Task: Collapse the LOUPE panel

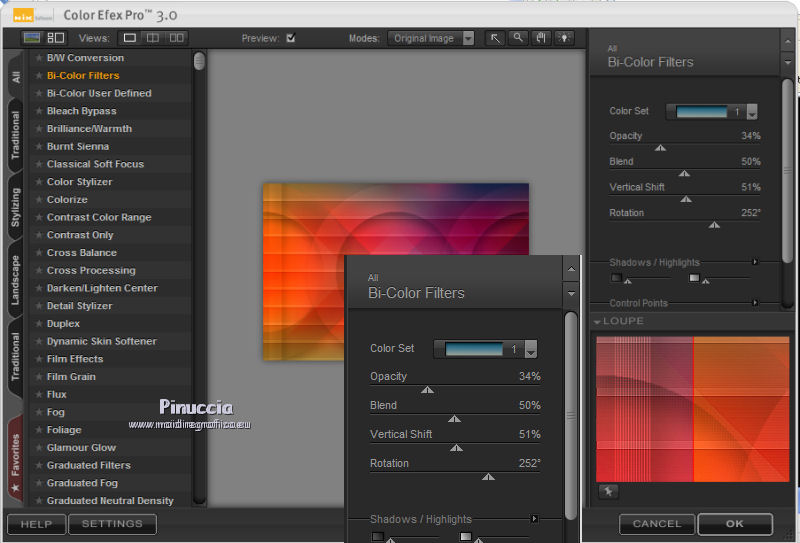Action: 597,322
